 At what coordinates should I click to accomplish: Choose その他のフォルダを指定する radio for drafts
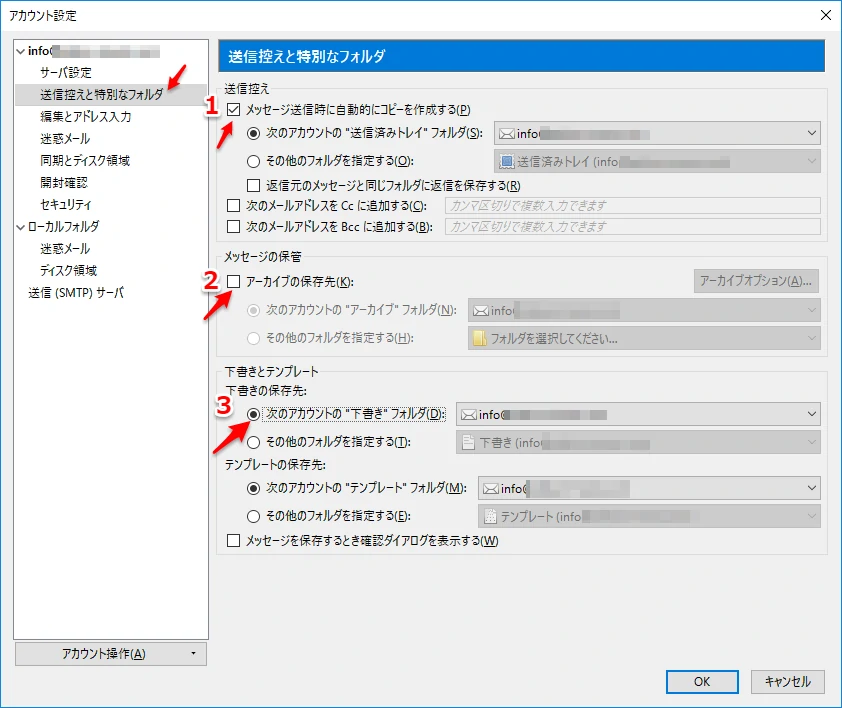tap(254, 442)
